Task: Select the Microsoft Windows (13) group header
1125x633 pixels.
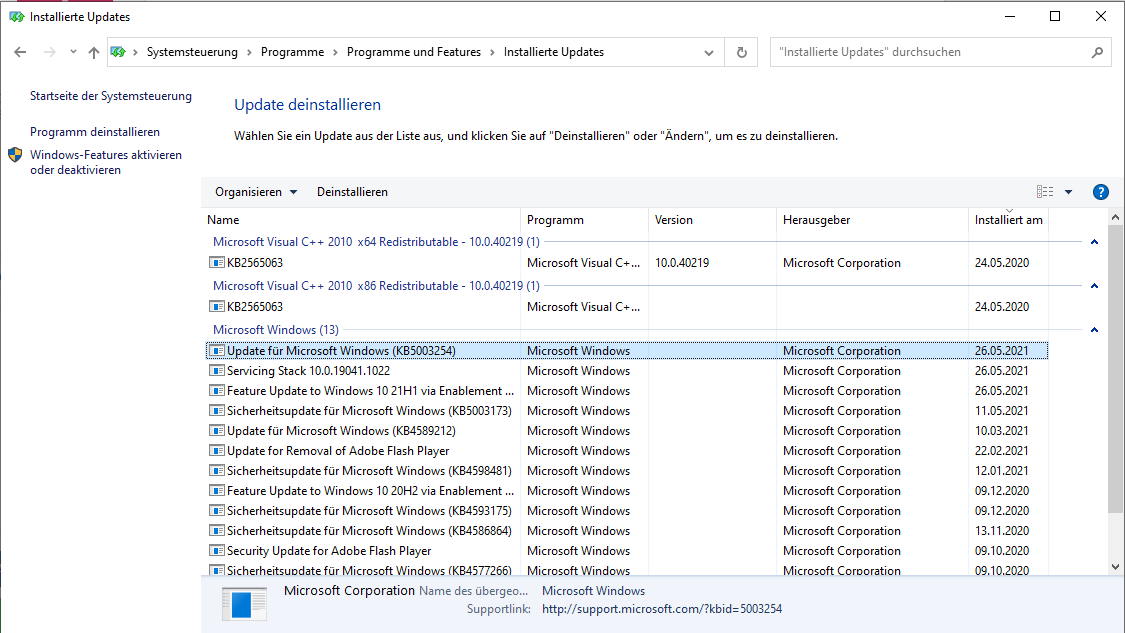Action: (x=276, y=329)
